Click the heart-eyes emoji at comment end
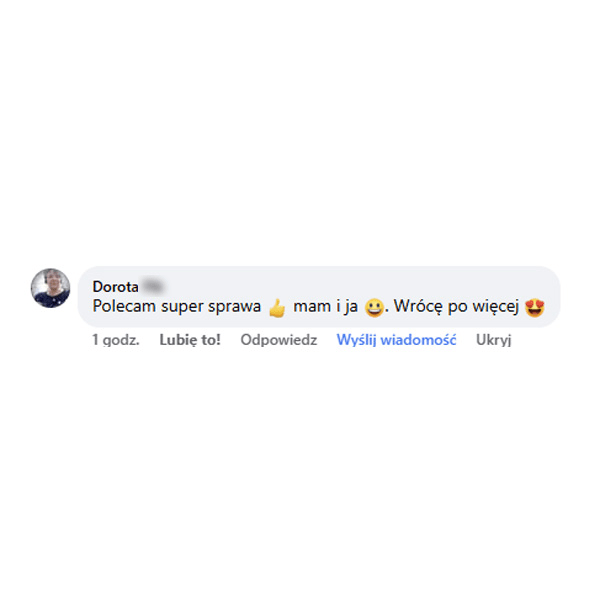 click(x=535, y=308)
